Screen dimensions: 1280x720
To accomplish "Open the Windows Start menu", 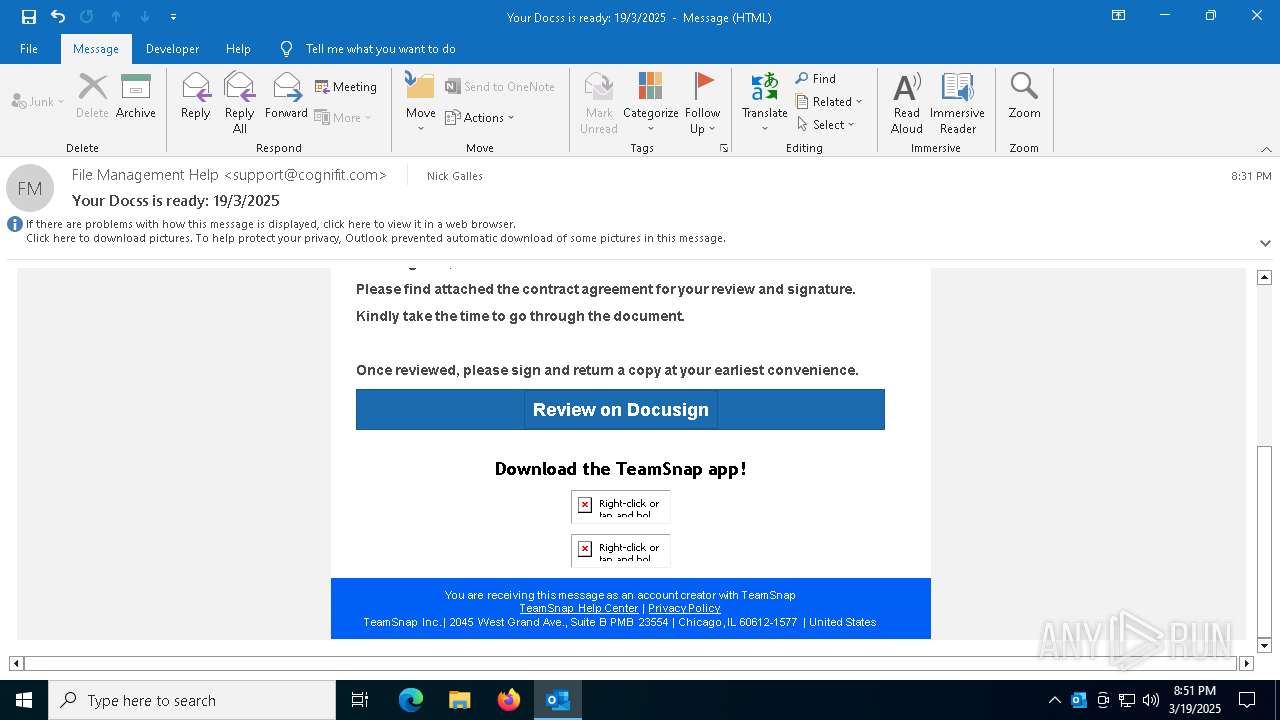I will tap(24, 700).
